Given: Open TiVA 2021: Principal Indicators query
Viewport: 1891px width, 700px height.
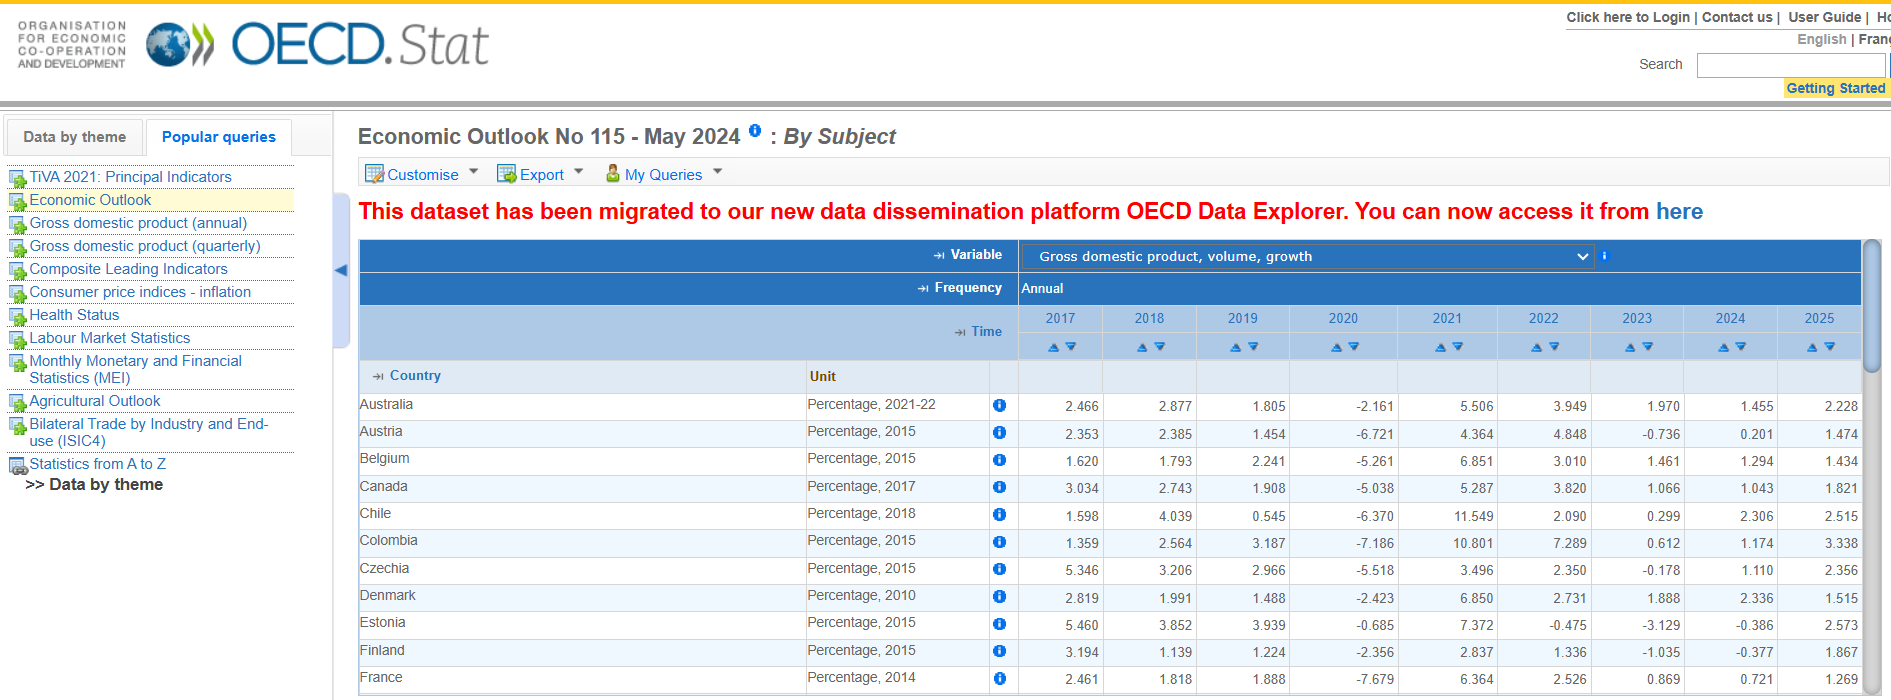Looking at the screenshot, I should [130, 177].
